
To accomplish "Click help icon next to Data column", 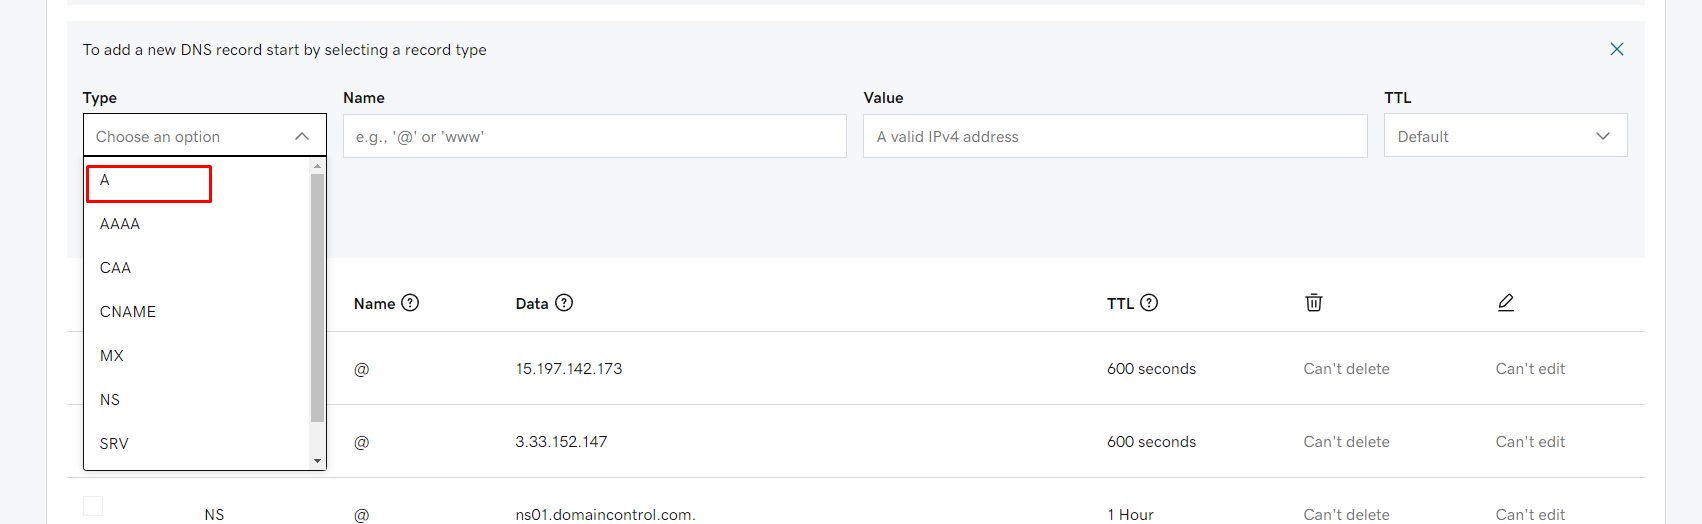I will [564, 303].
